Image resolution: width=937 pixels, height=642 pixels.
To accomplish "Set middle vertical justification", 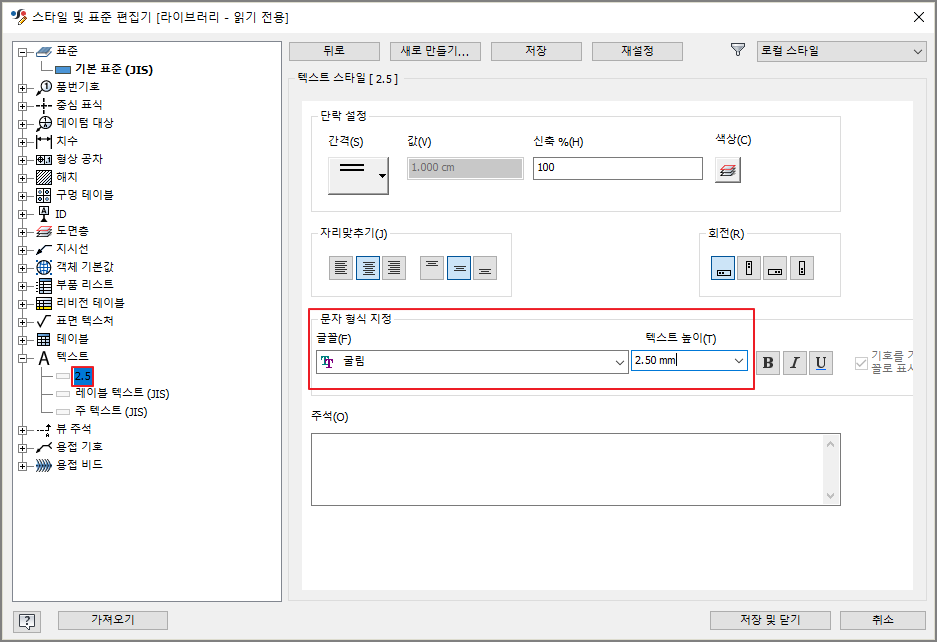I will pos(459,268).
